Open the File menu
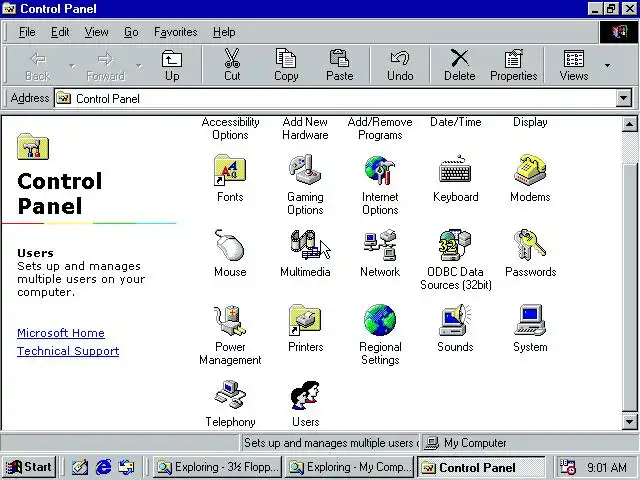 pos(27,32)
